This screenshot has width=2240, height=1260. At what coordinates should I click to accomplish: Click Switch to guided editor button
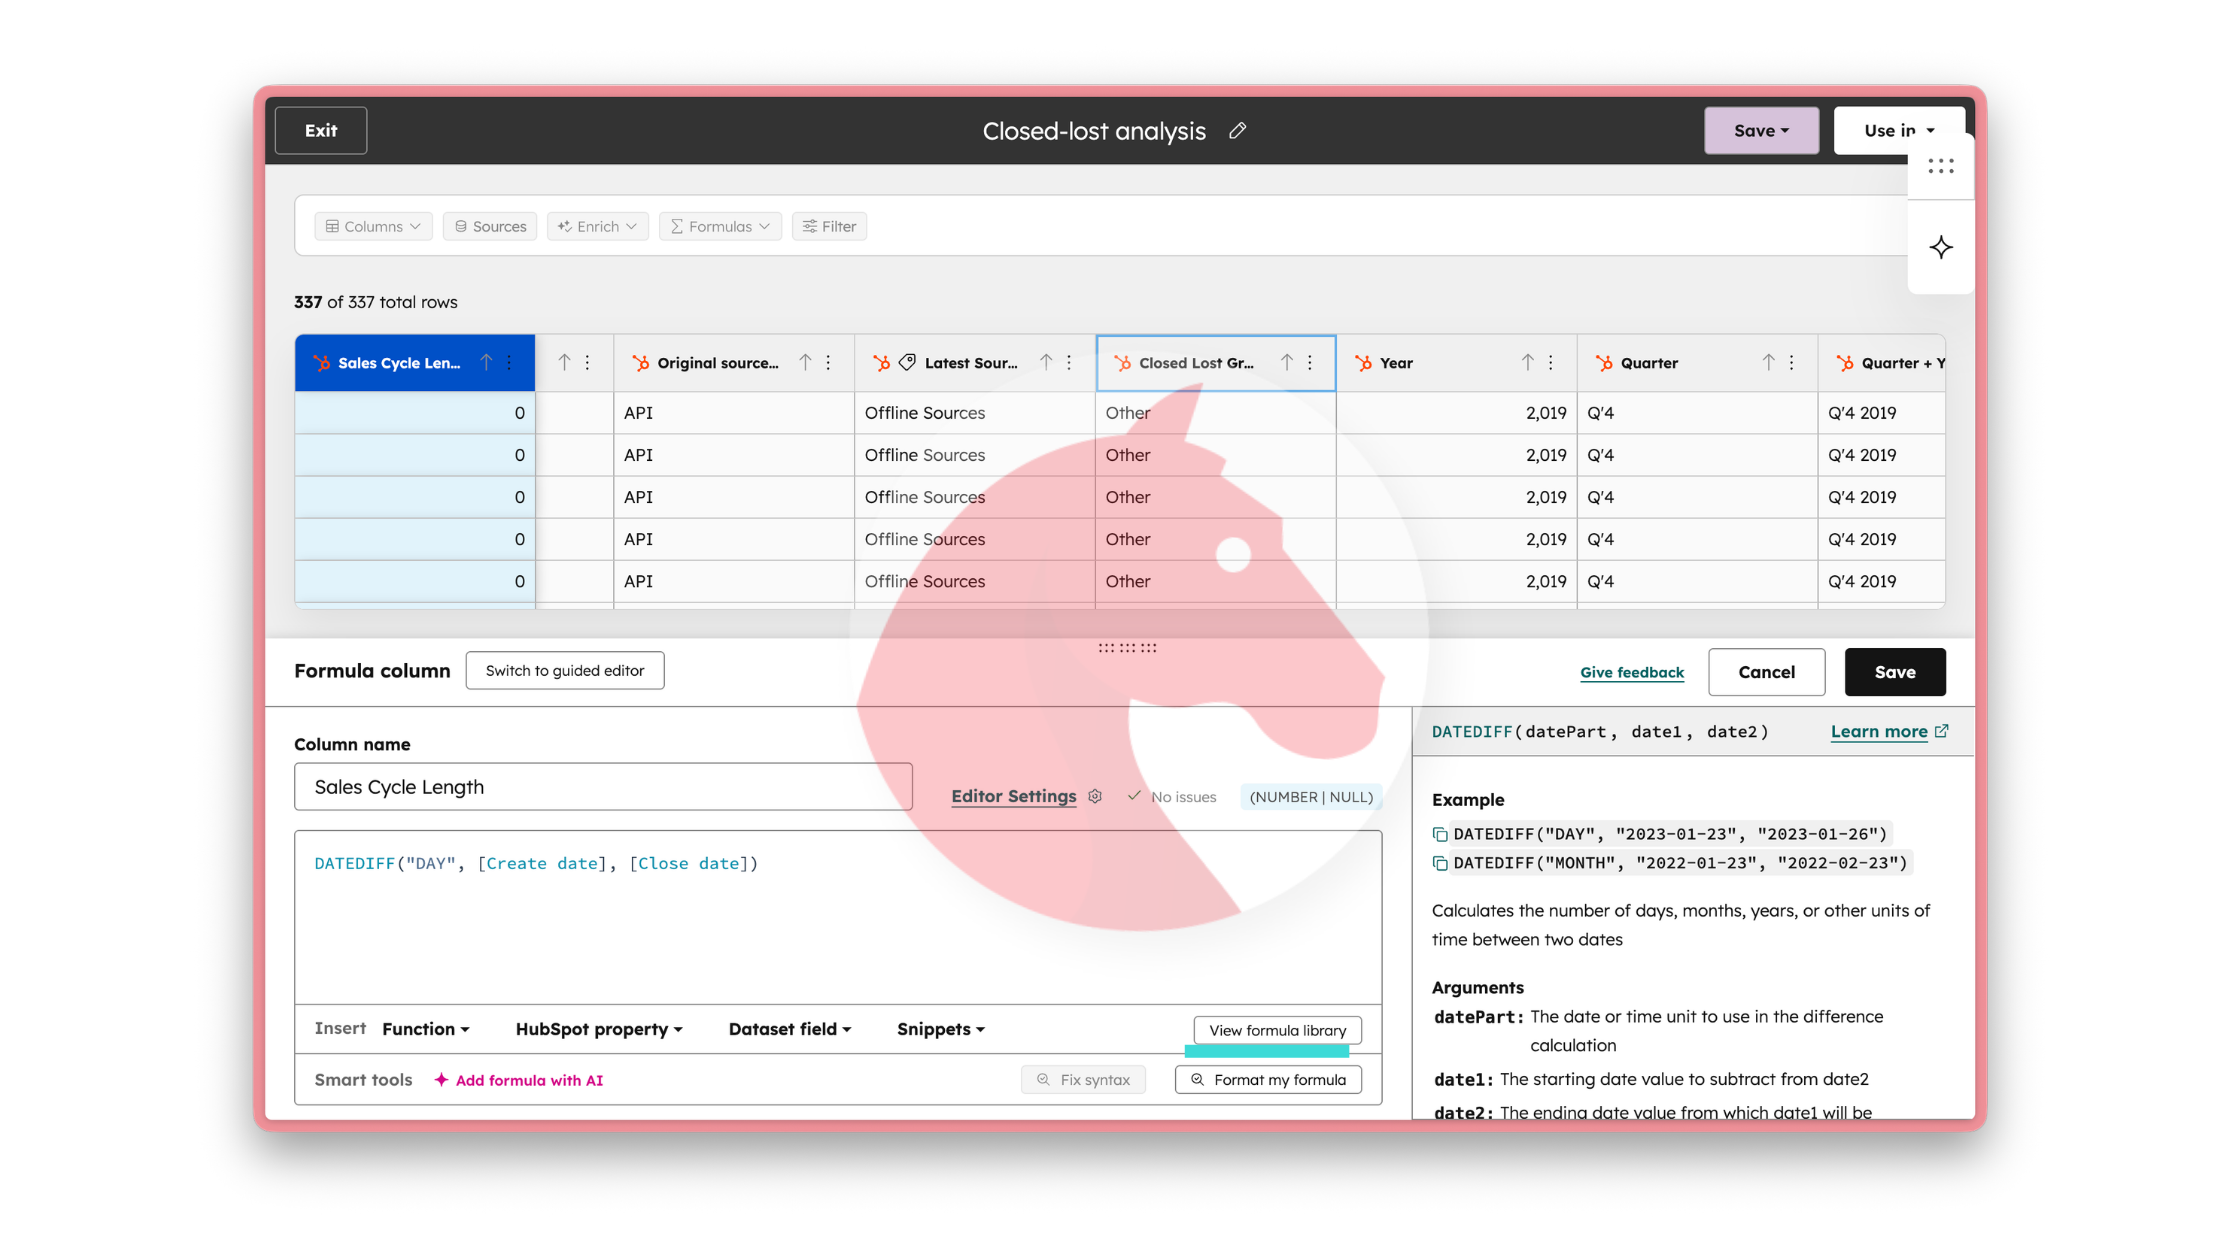[565, 671]
